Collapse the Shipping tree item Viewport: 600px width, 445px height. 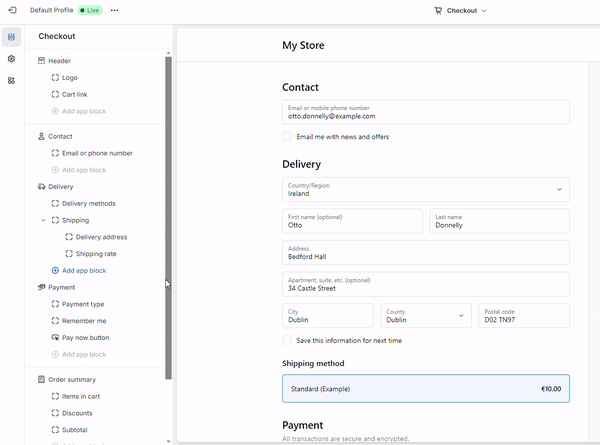click(x=43, y=220)
